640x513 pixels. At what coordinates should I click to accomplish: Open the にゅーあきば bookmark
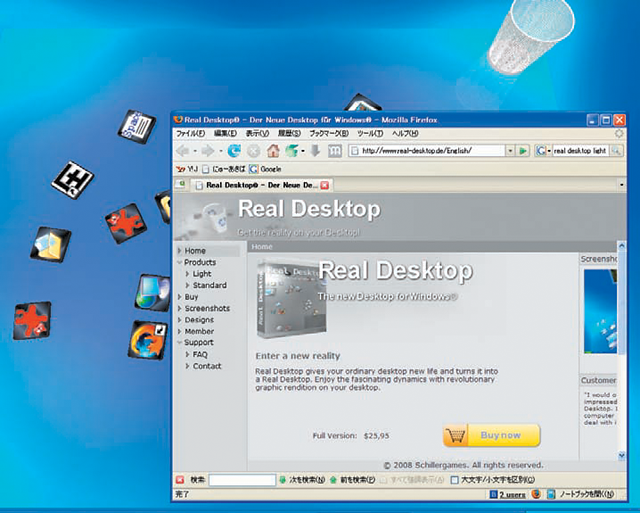224,169
